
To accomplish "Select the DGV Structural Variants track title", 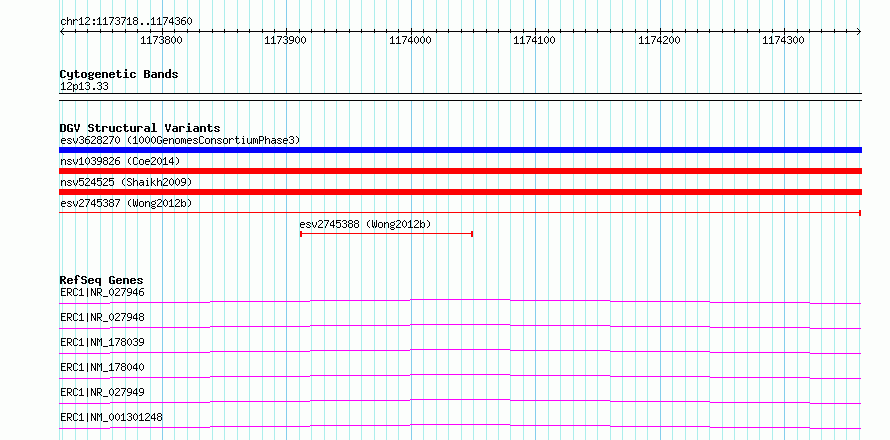I will tap(140, 128).
